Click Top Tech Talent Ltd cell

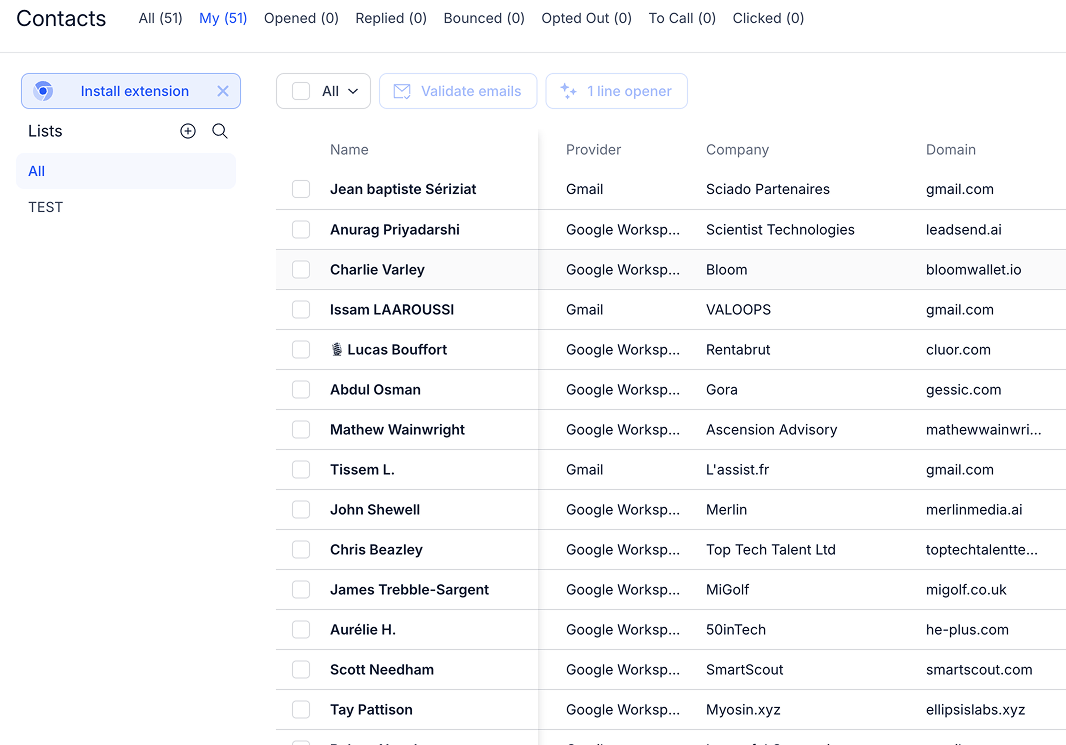pyautogui.click(x=771, y=549)
